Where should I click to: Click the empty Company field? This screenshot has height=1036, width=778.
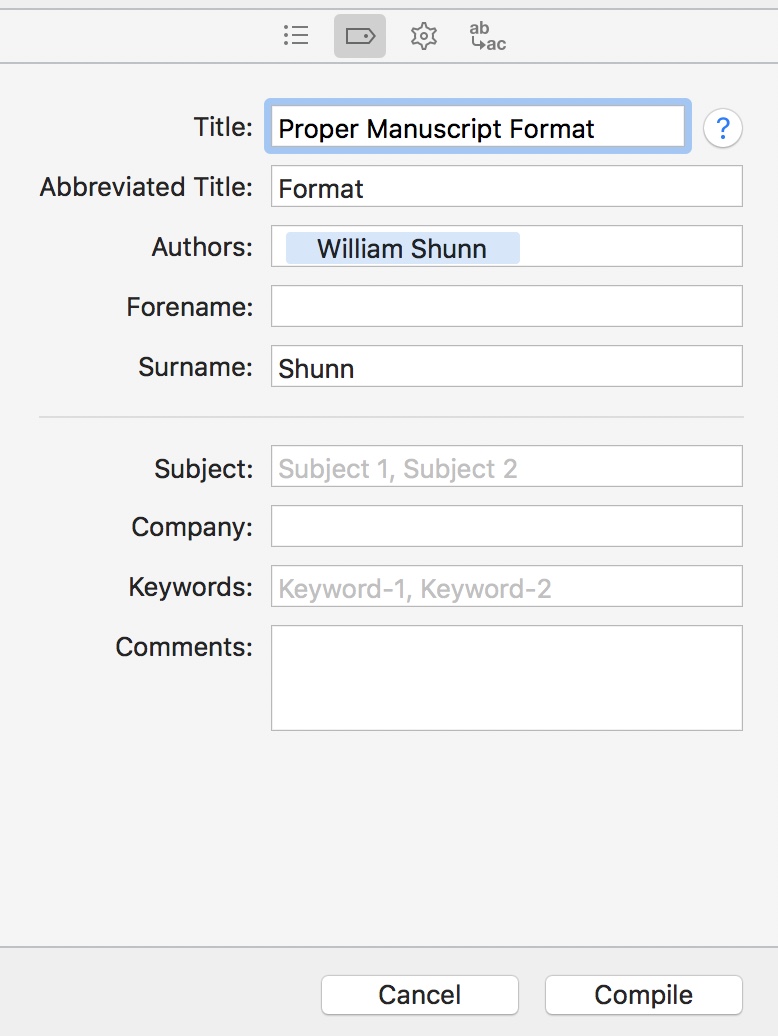tap(507, 526)
